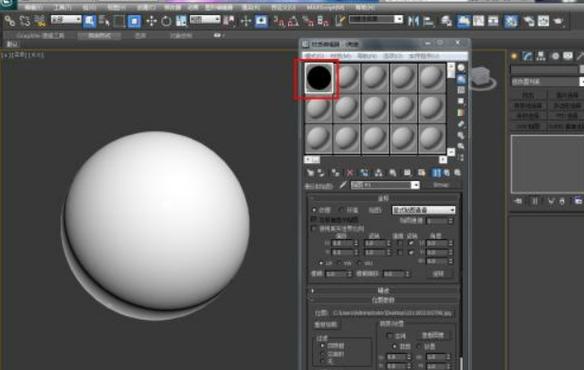The image size is (584, 370).
Task: Open the Mapping type dropdown
Action: 424,210
